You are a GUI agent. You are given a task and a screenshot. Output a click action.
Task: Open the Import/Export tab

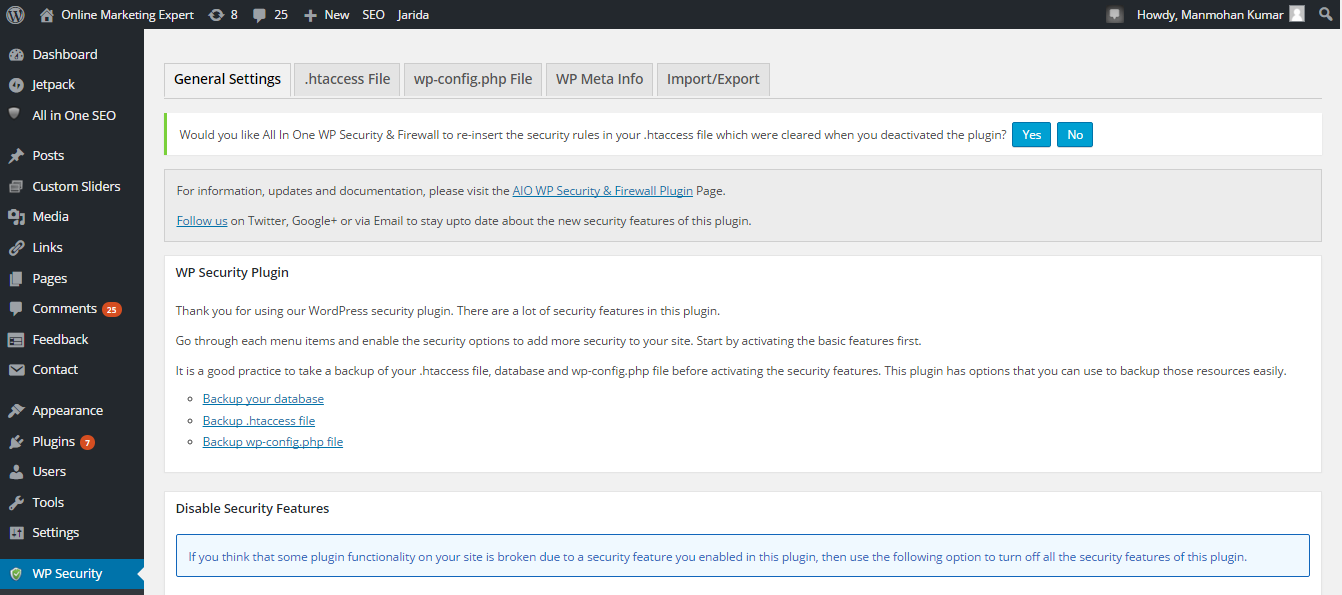pos(713,79)
